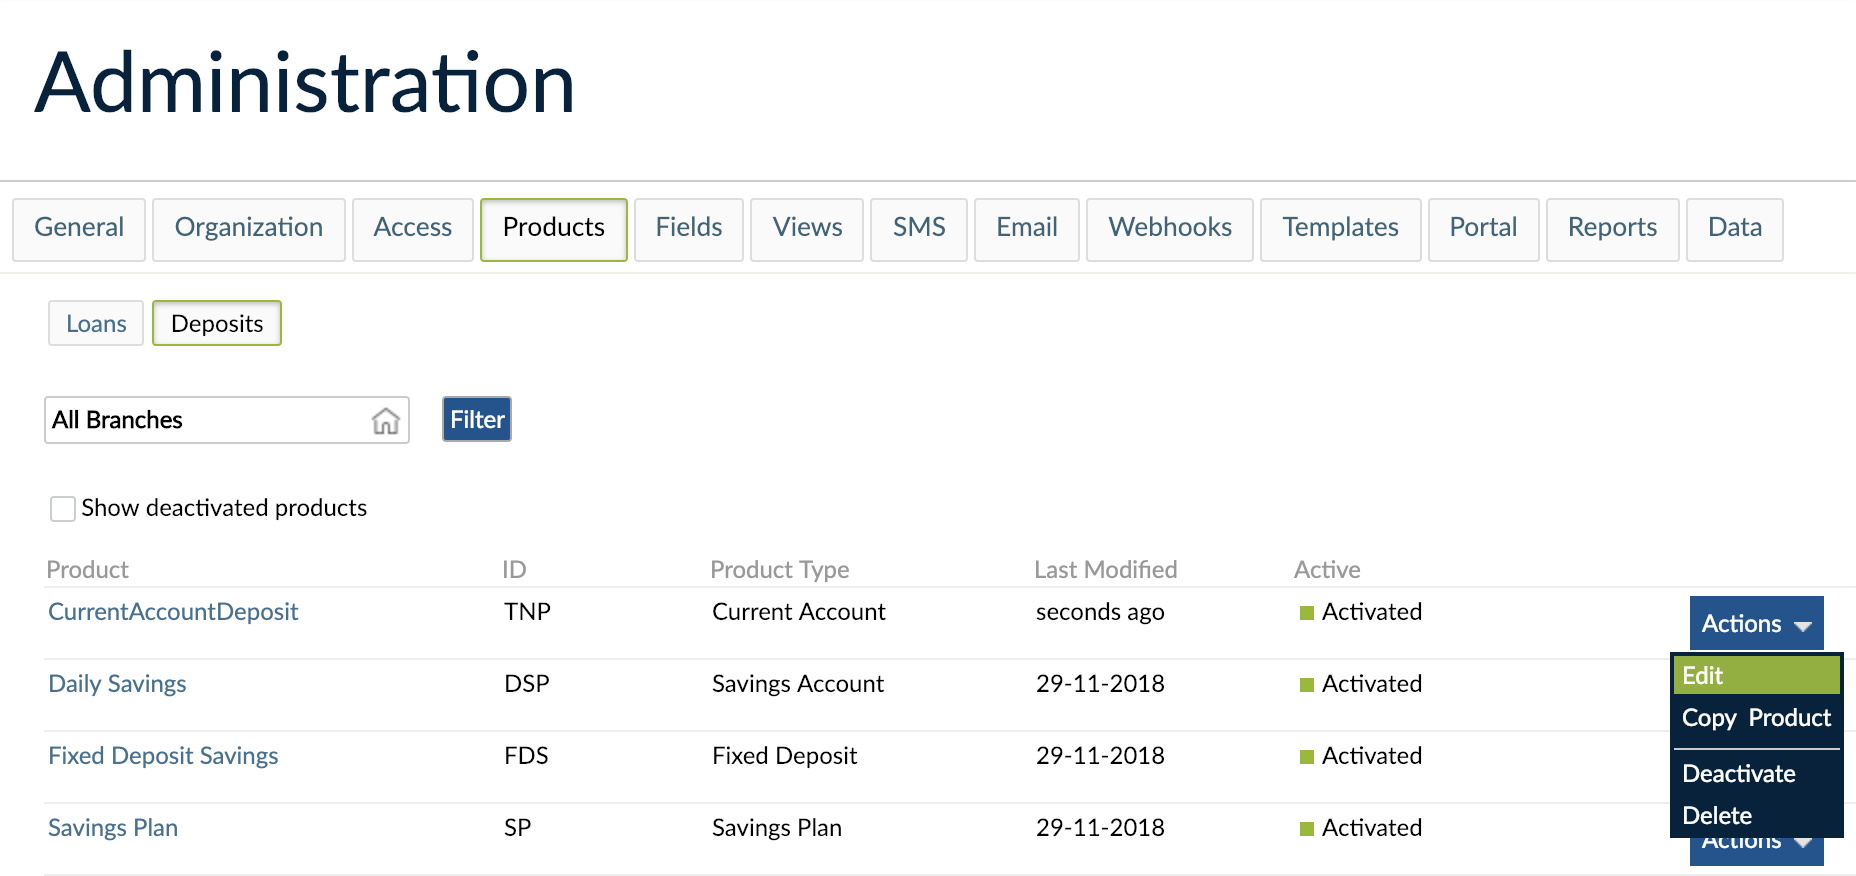
Task: Click the Active column header
Action: tap(1327, 570)
